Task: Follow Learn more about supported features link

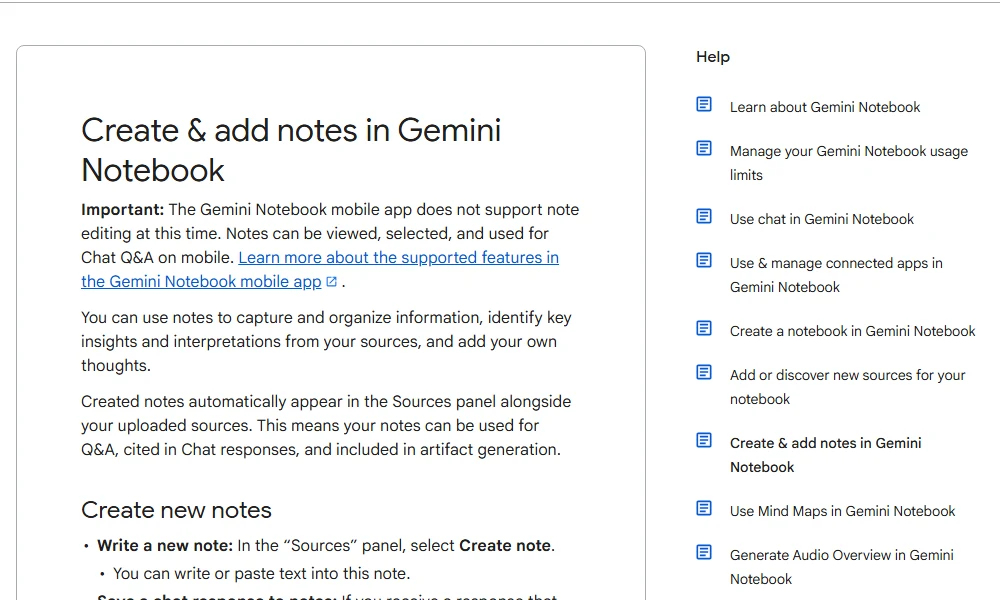Action: click(320, 269)
